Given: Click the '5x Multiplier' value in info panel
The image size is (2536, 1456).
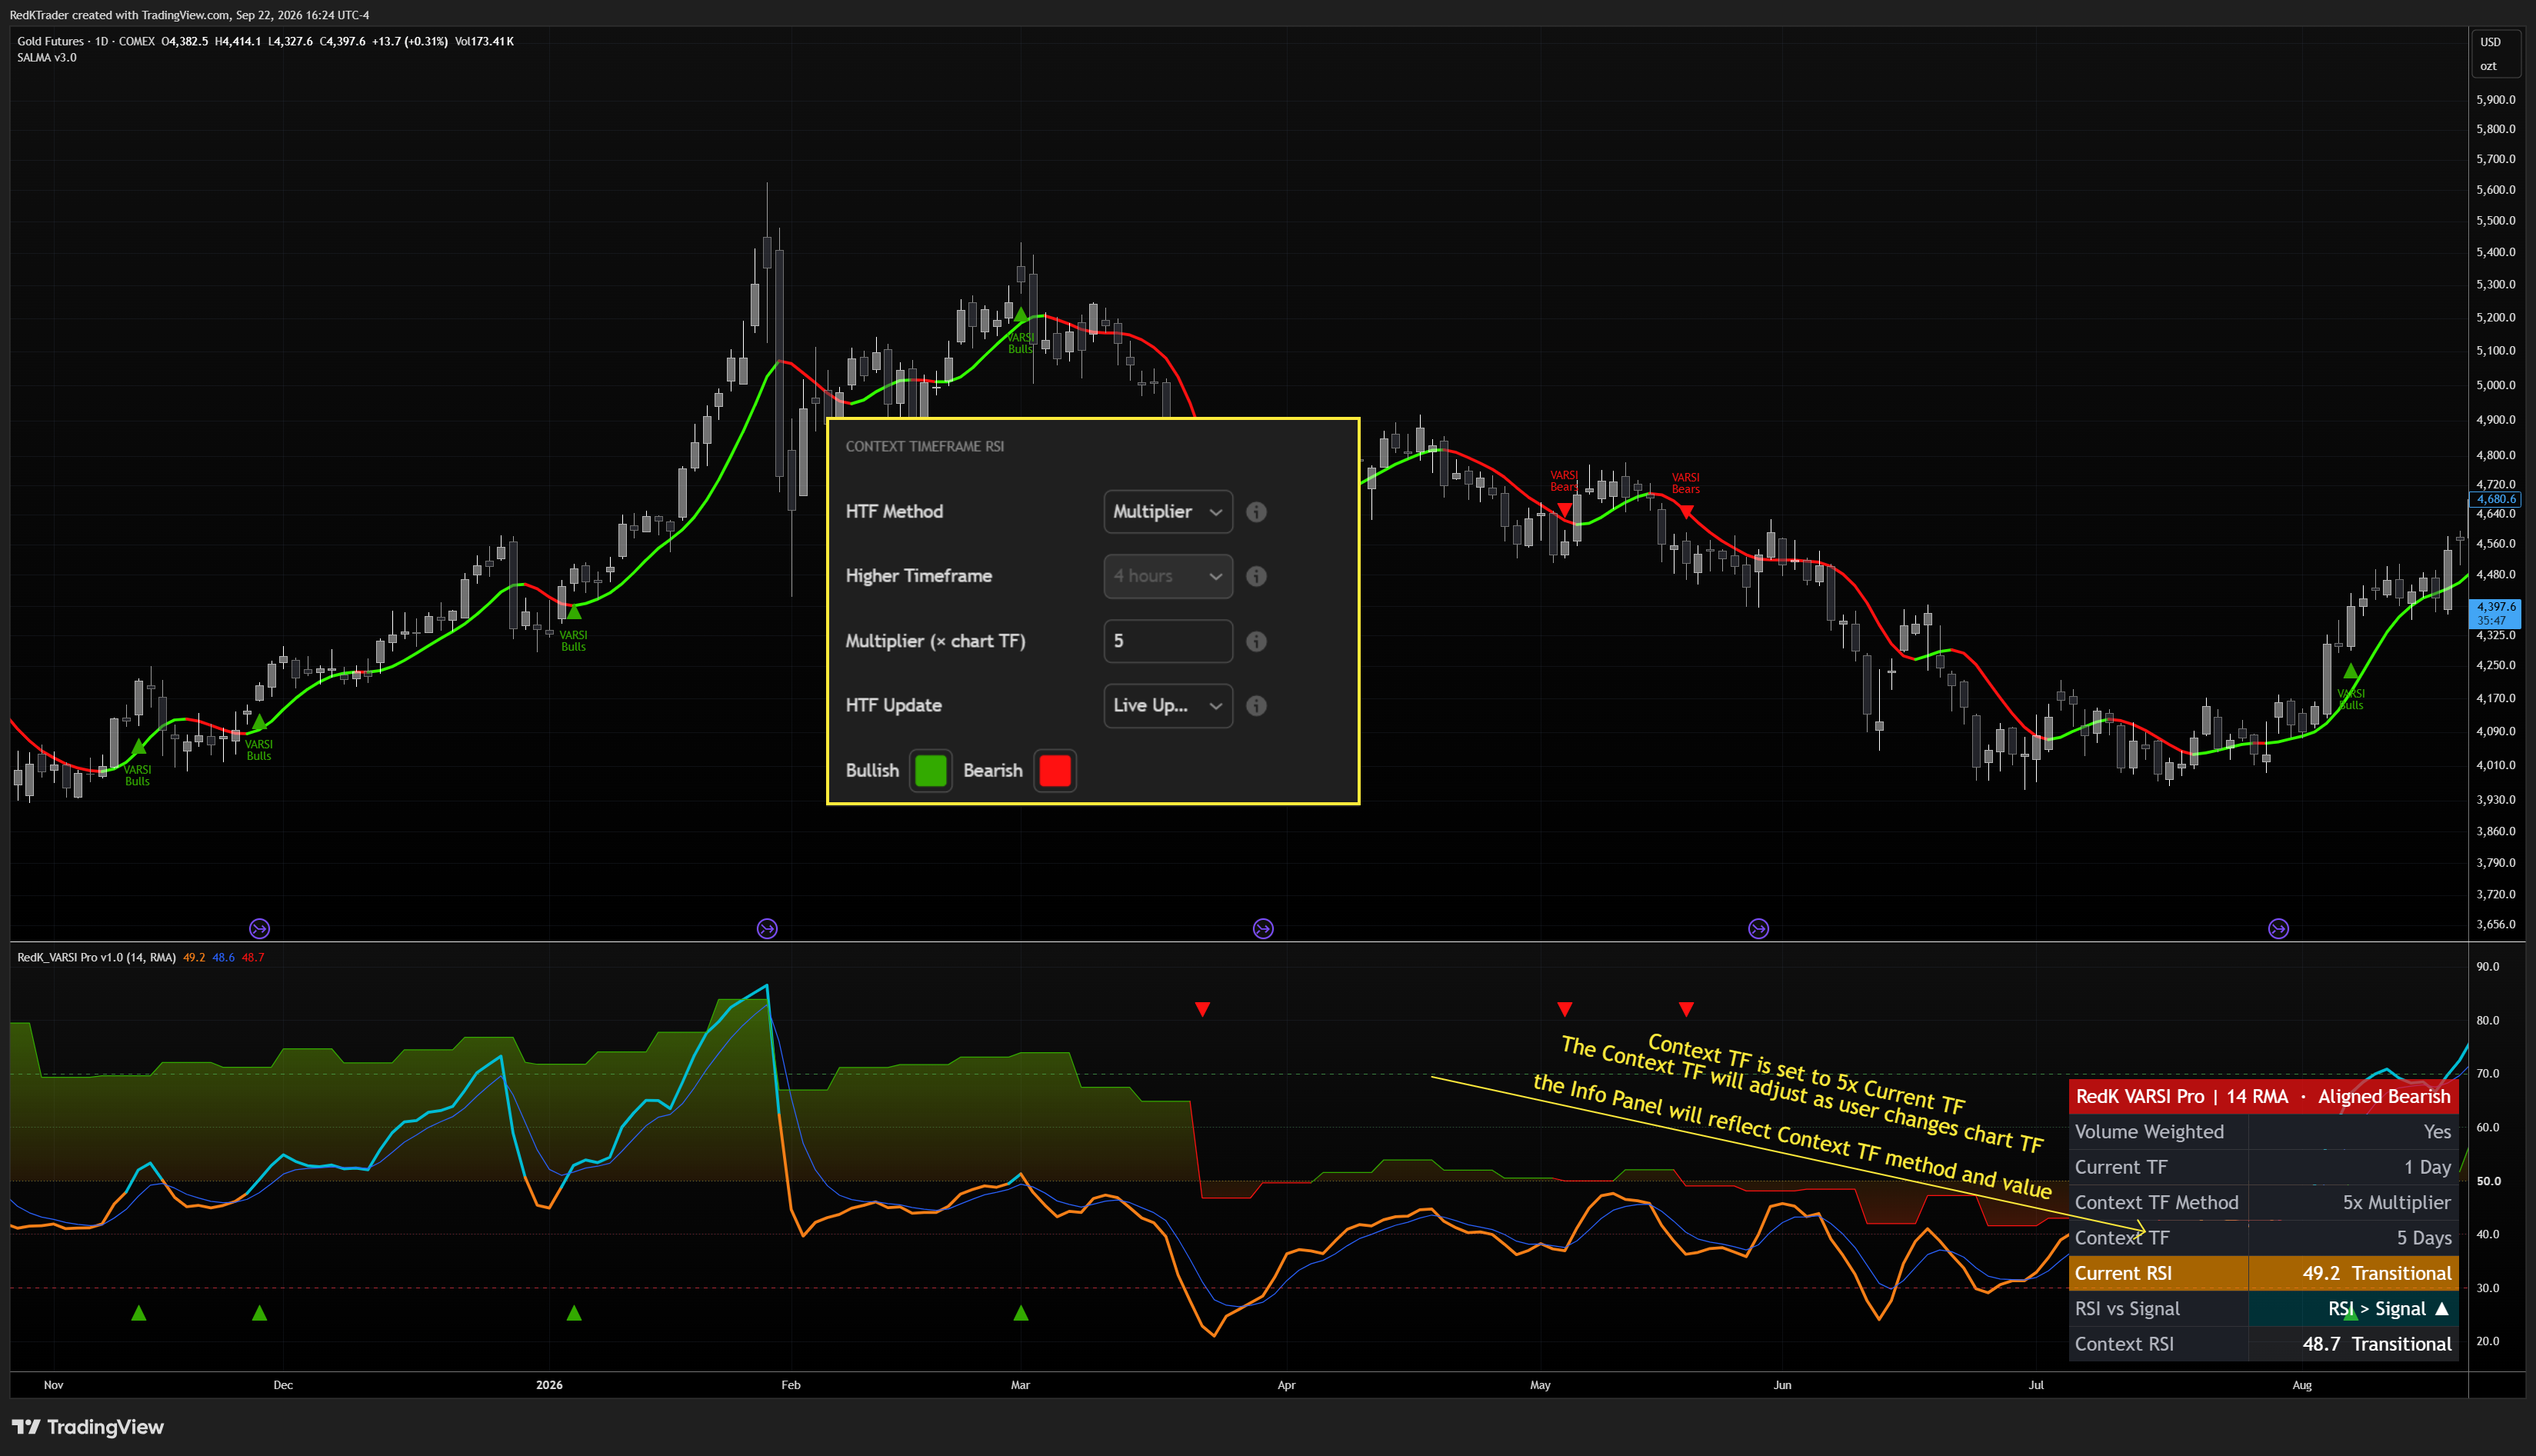Looking at the screenshot, I should pos(2396,1203).
